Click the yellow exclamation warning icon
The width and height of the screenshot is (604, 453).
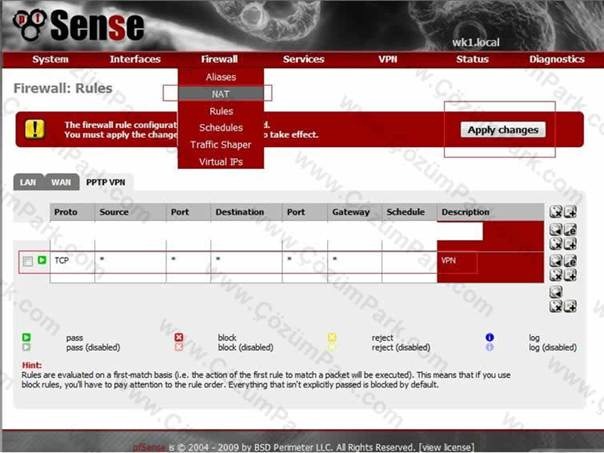click(35, 129)
